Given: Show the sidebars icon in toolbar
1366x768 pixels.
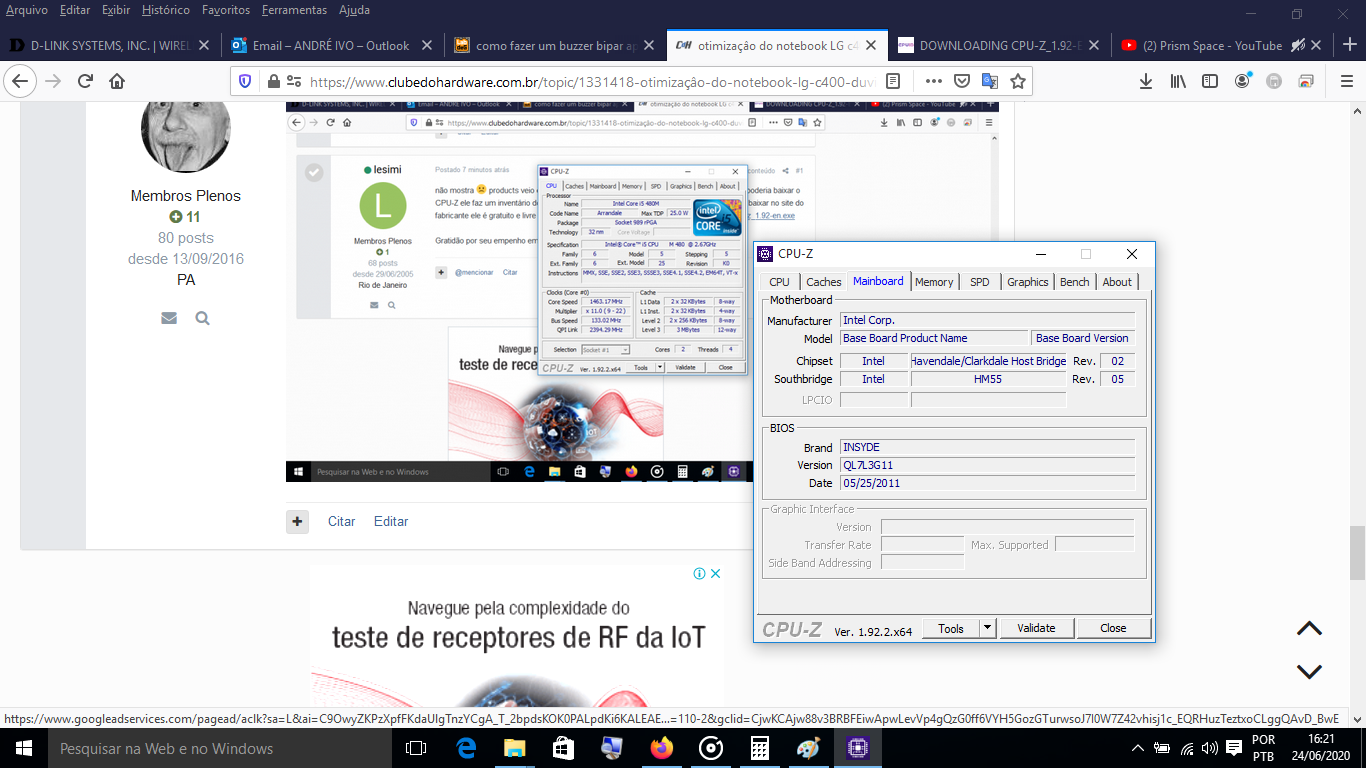Looking at the screenshot, I should point(1210,81).
